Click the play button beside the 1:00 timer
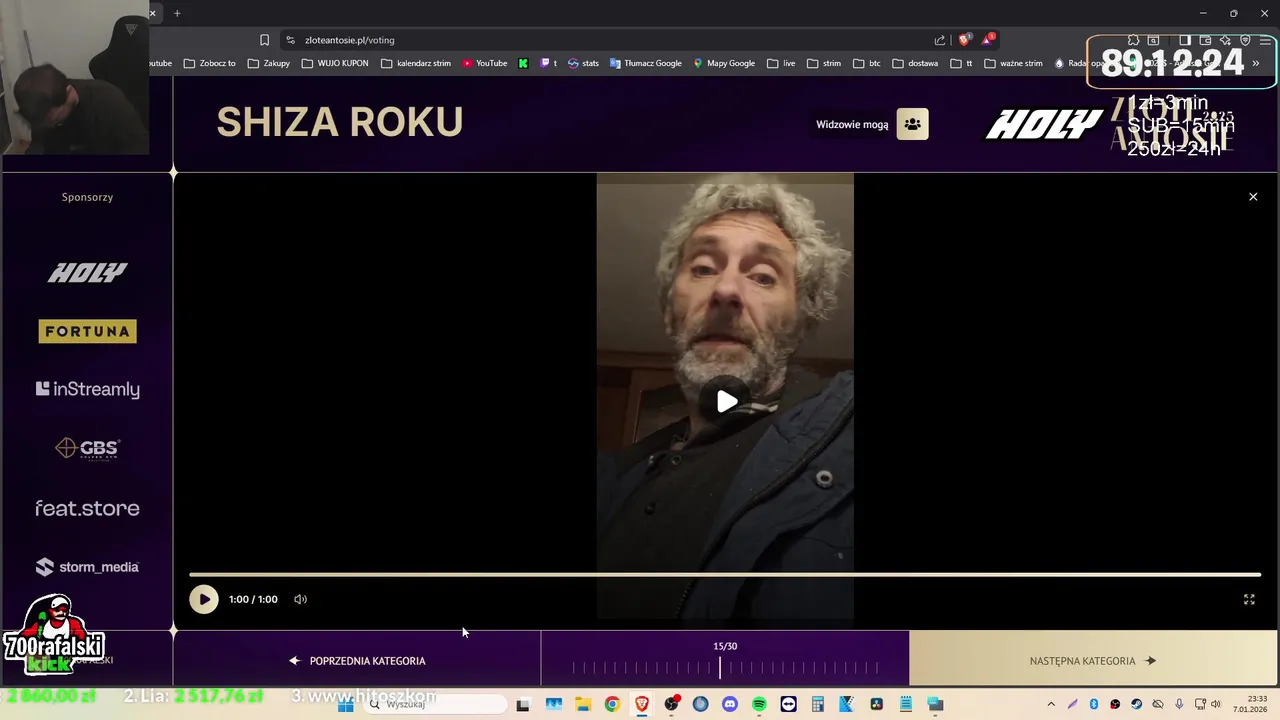 (x=204, y=599)
